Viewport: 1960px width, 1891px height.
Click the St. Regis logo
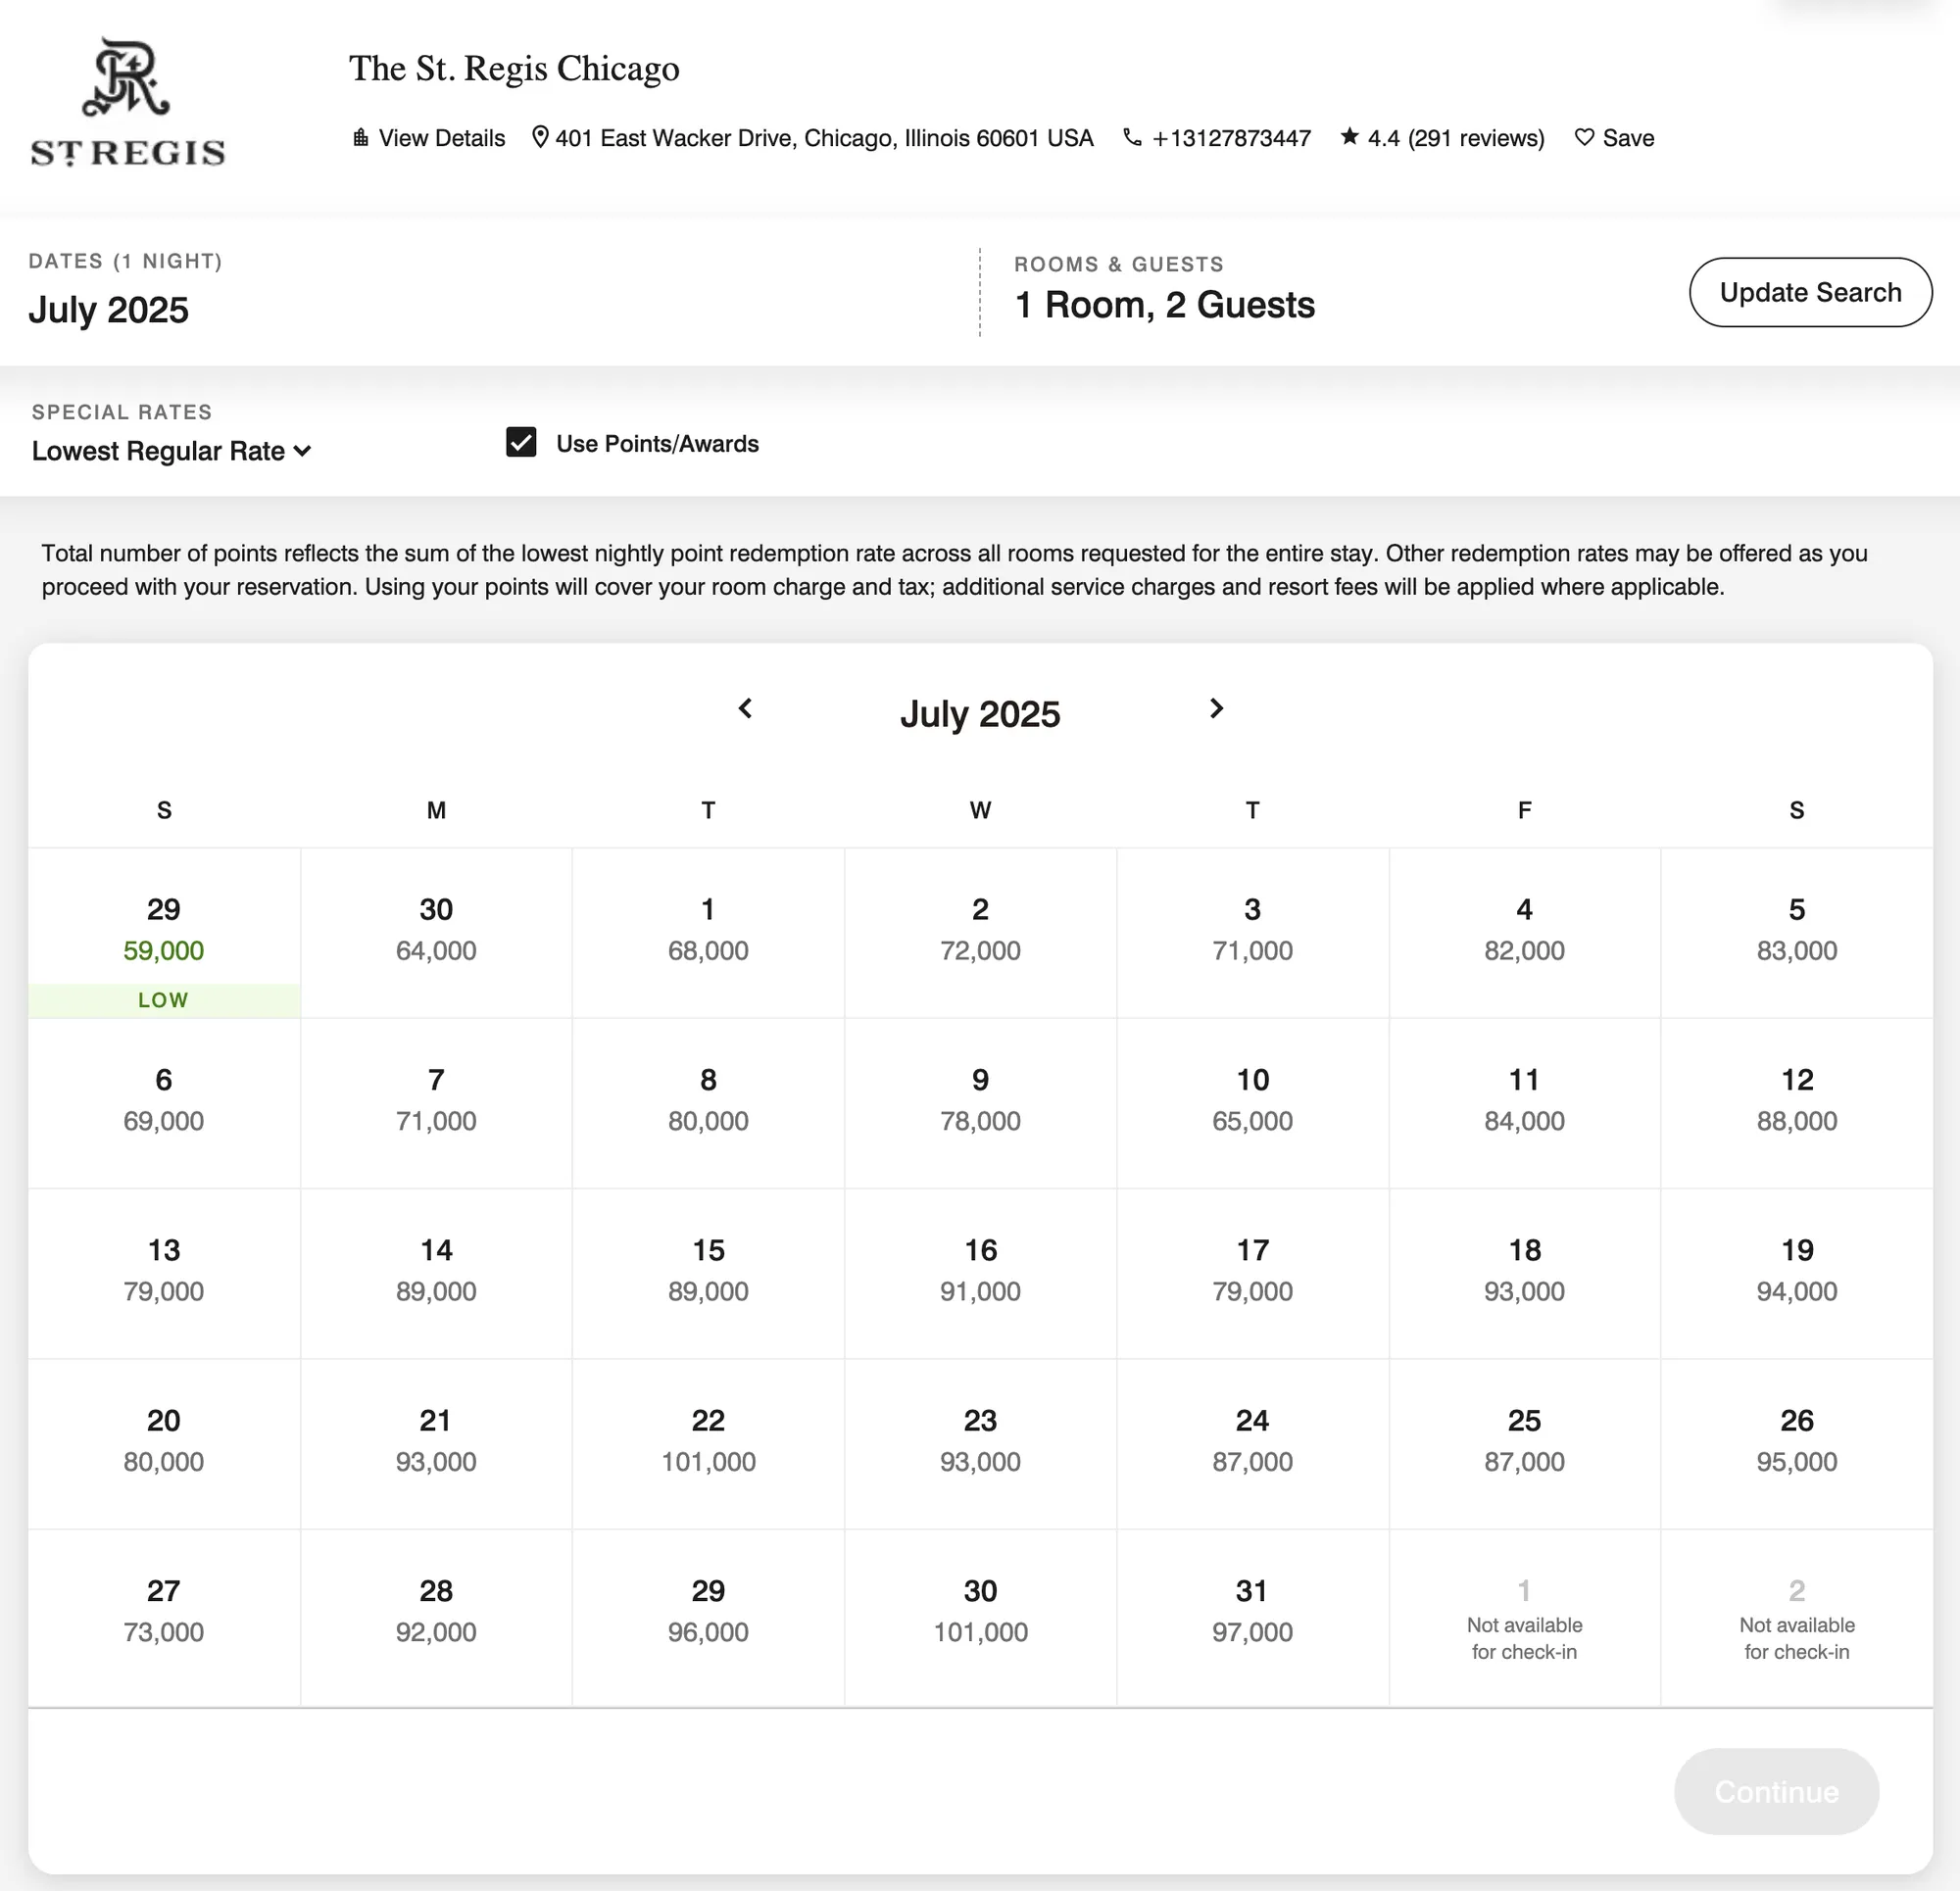pyautogui.click(x=128, y=102)
